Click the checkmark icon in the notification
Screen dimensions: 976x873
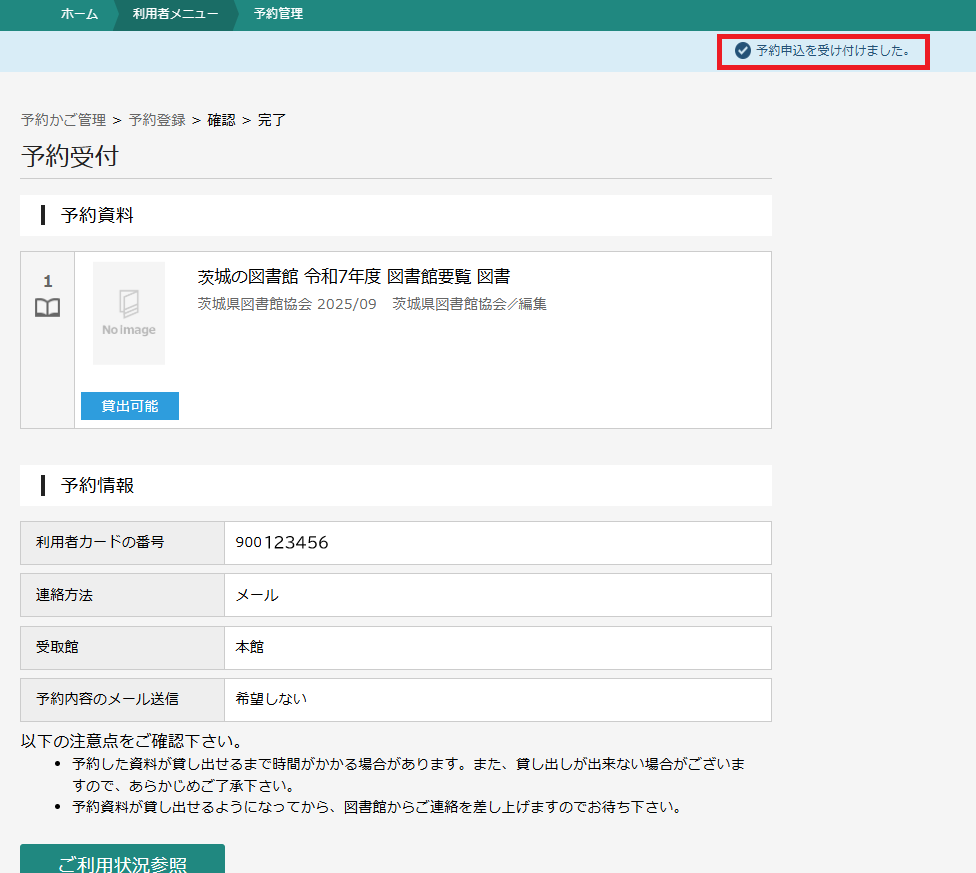tap(742, 51)
